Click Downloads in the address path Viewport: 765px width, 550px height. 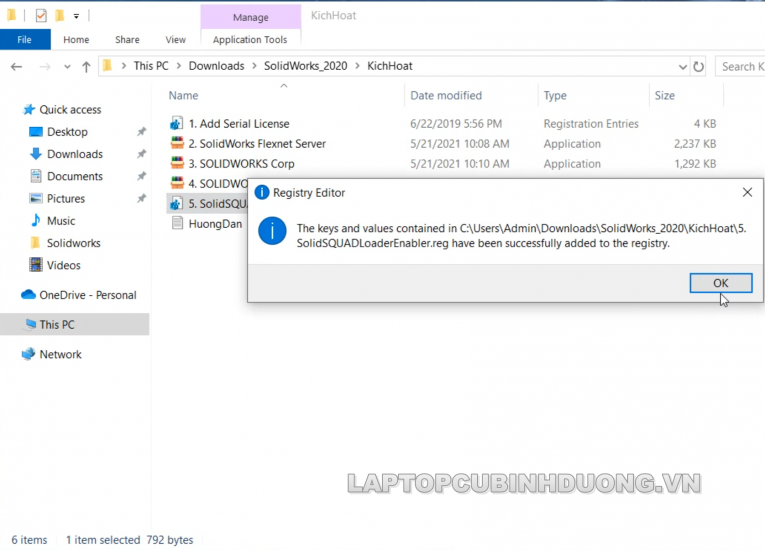click(217, 66)
